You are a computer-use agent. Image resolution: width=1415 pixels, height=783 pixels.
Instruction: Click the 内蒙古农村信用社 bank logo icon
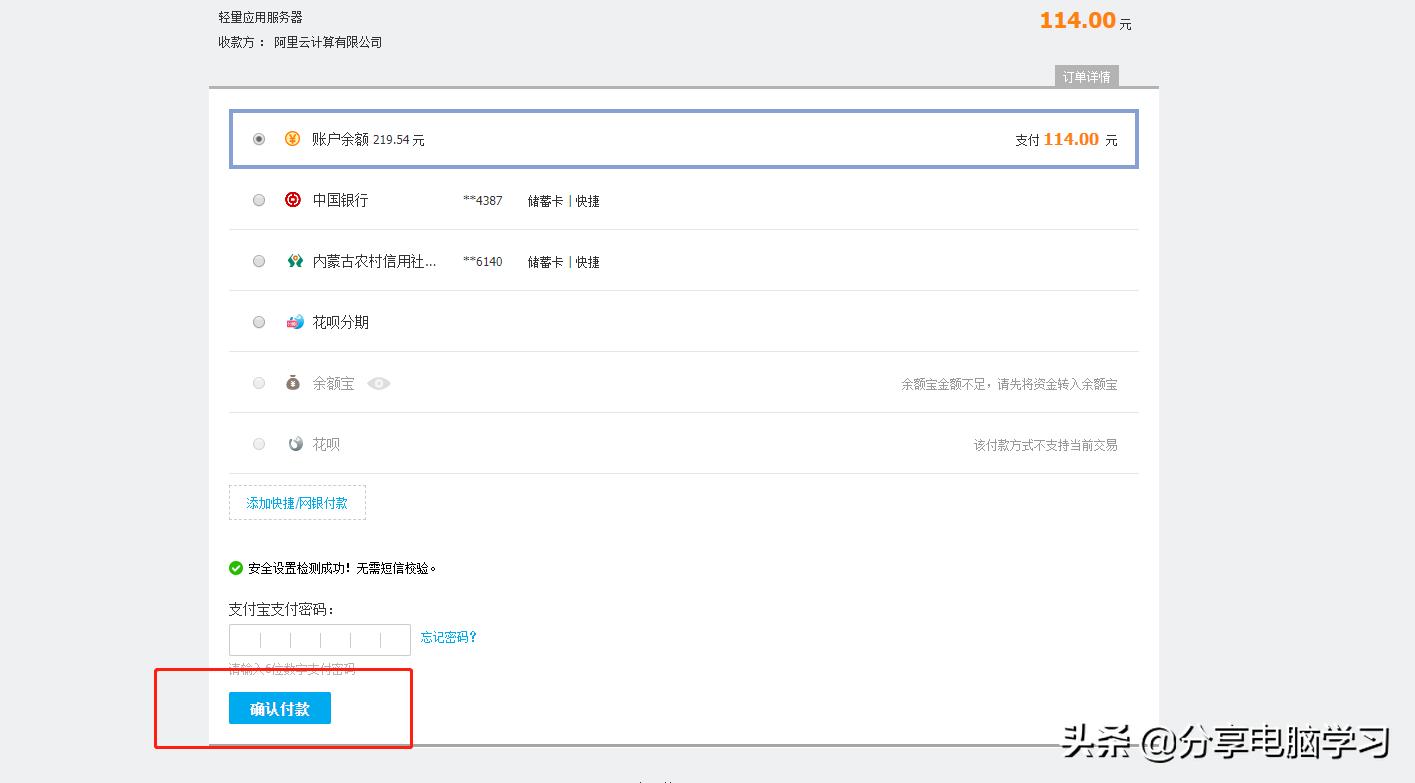pos(294,260)
